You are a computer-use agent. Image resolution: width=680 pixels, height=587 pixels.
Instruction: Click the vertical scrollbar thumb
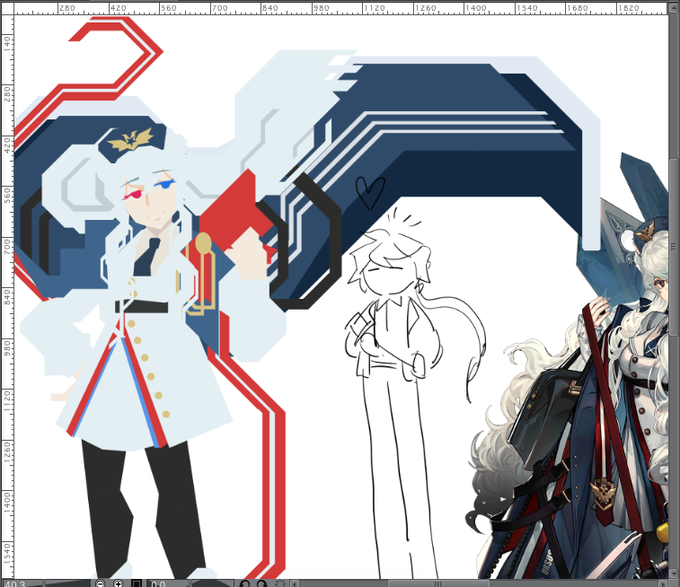[x=674, y=248]
